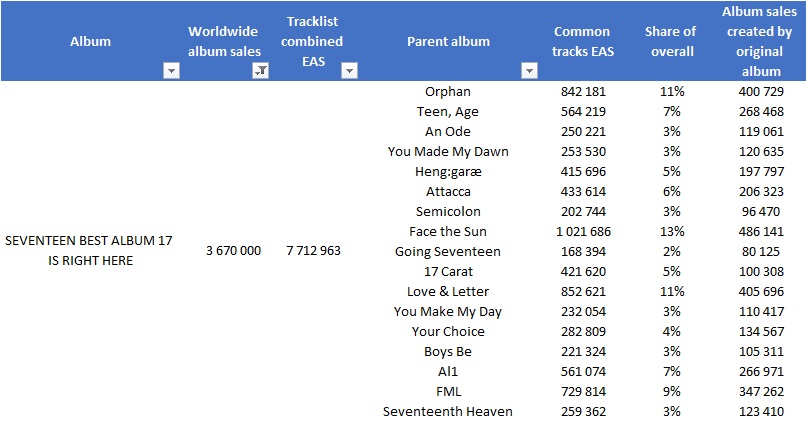Screen dimensions: 806x421
Task: Click the Album sales created header
Action: click(x=759, y=41)
